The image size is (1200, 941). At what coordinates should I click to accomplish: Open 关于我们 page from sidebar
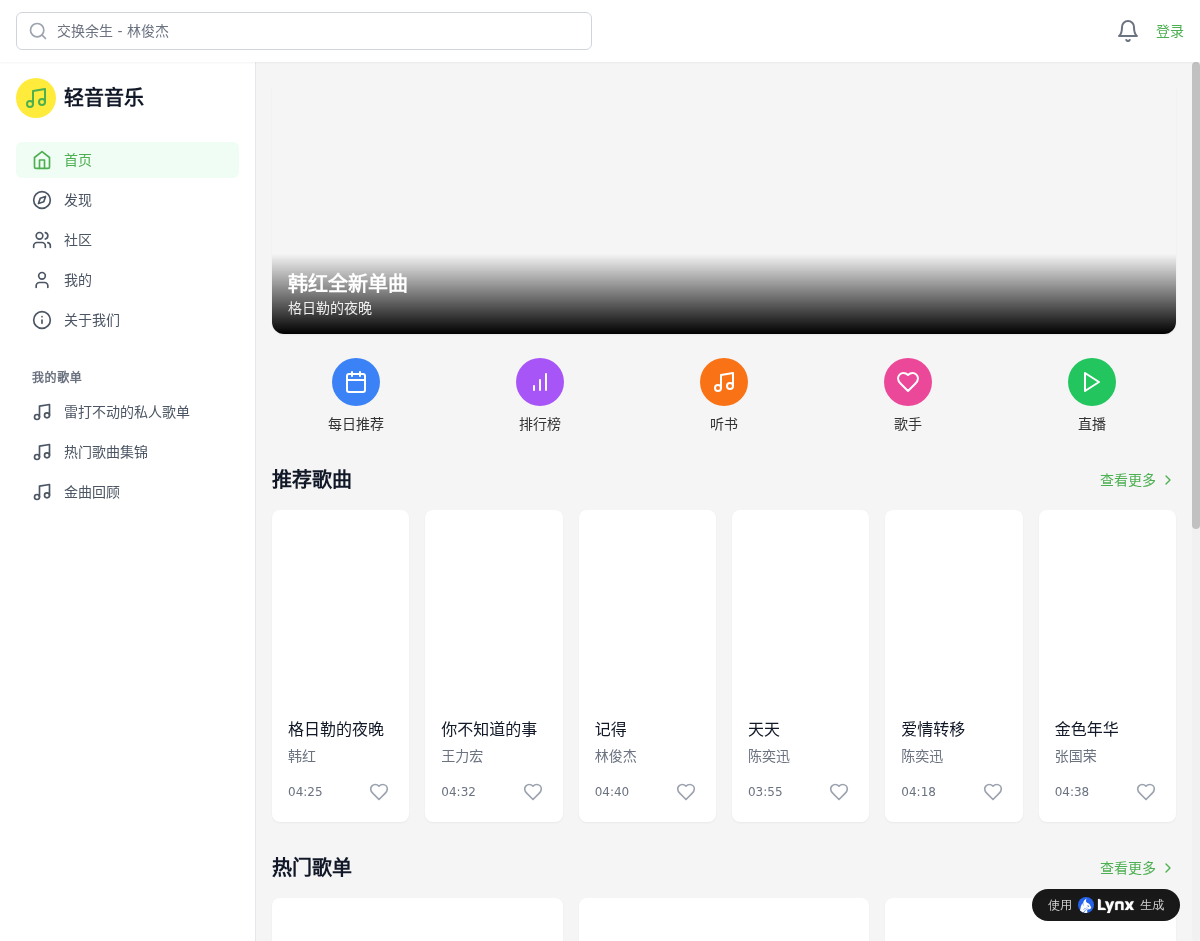[92, 320]
